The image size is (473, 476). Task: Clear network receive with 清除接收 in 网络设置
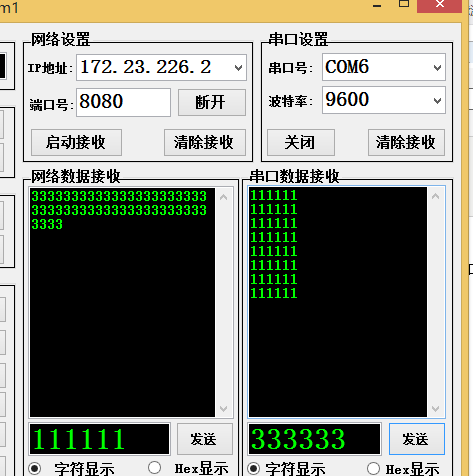[x=205, y=142]
